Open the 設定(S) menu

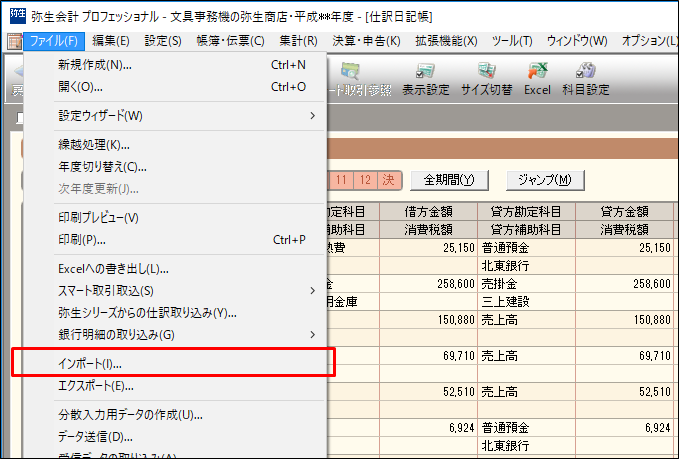coord(163,41)
